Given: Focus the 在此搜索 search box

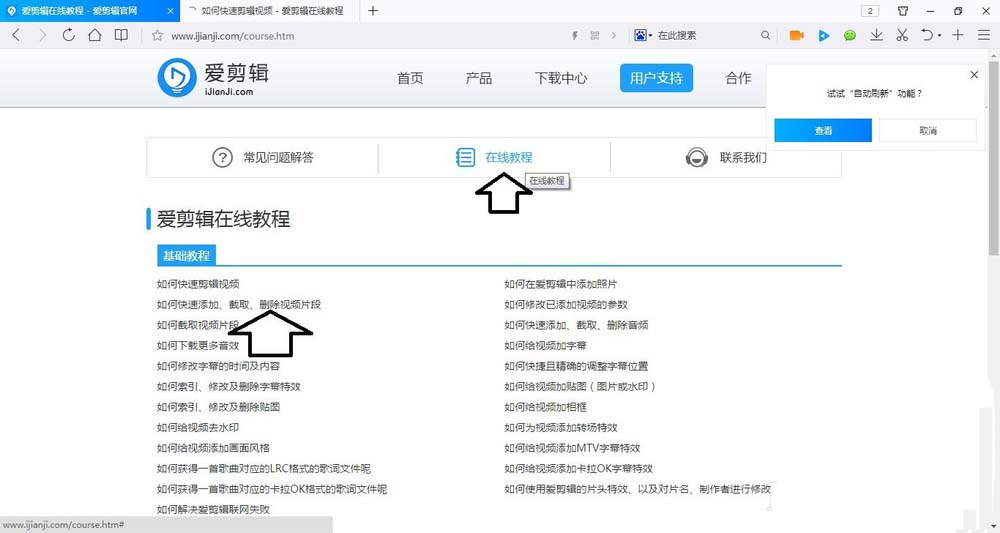Looking at the screenshot, I should pyautogui.click(x=677, y=36).
